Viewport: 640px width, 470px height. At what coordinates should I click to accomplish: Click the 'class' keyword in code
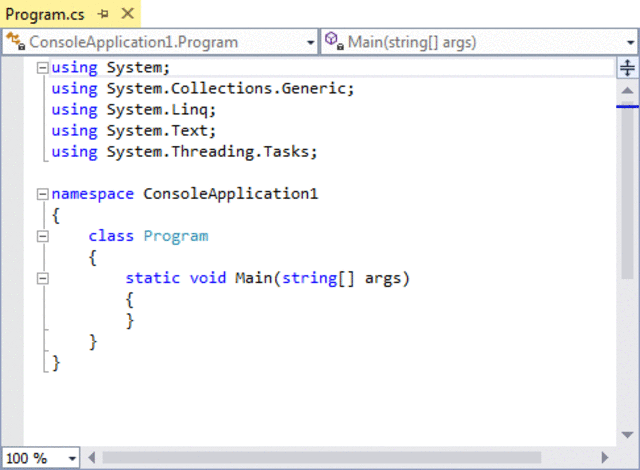pos(111,236)
